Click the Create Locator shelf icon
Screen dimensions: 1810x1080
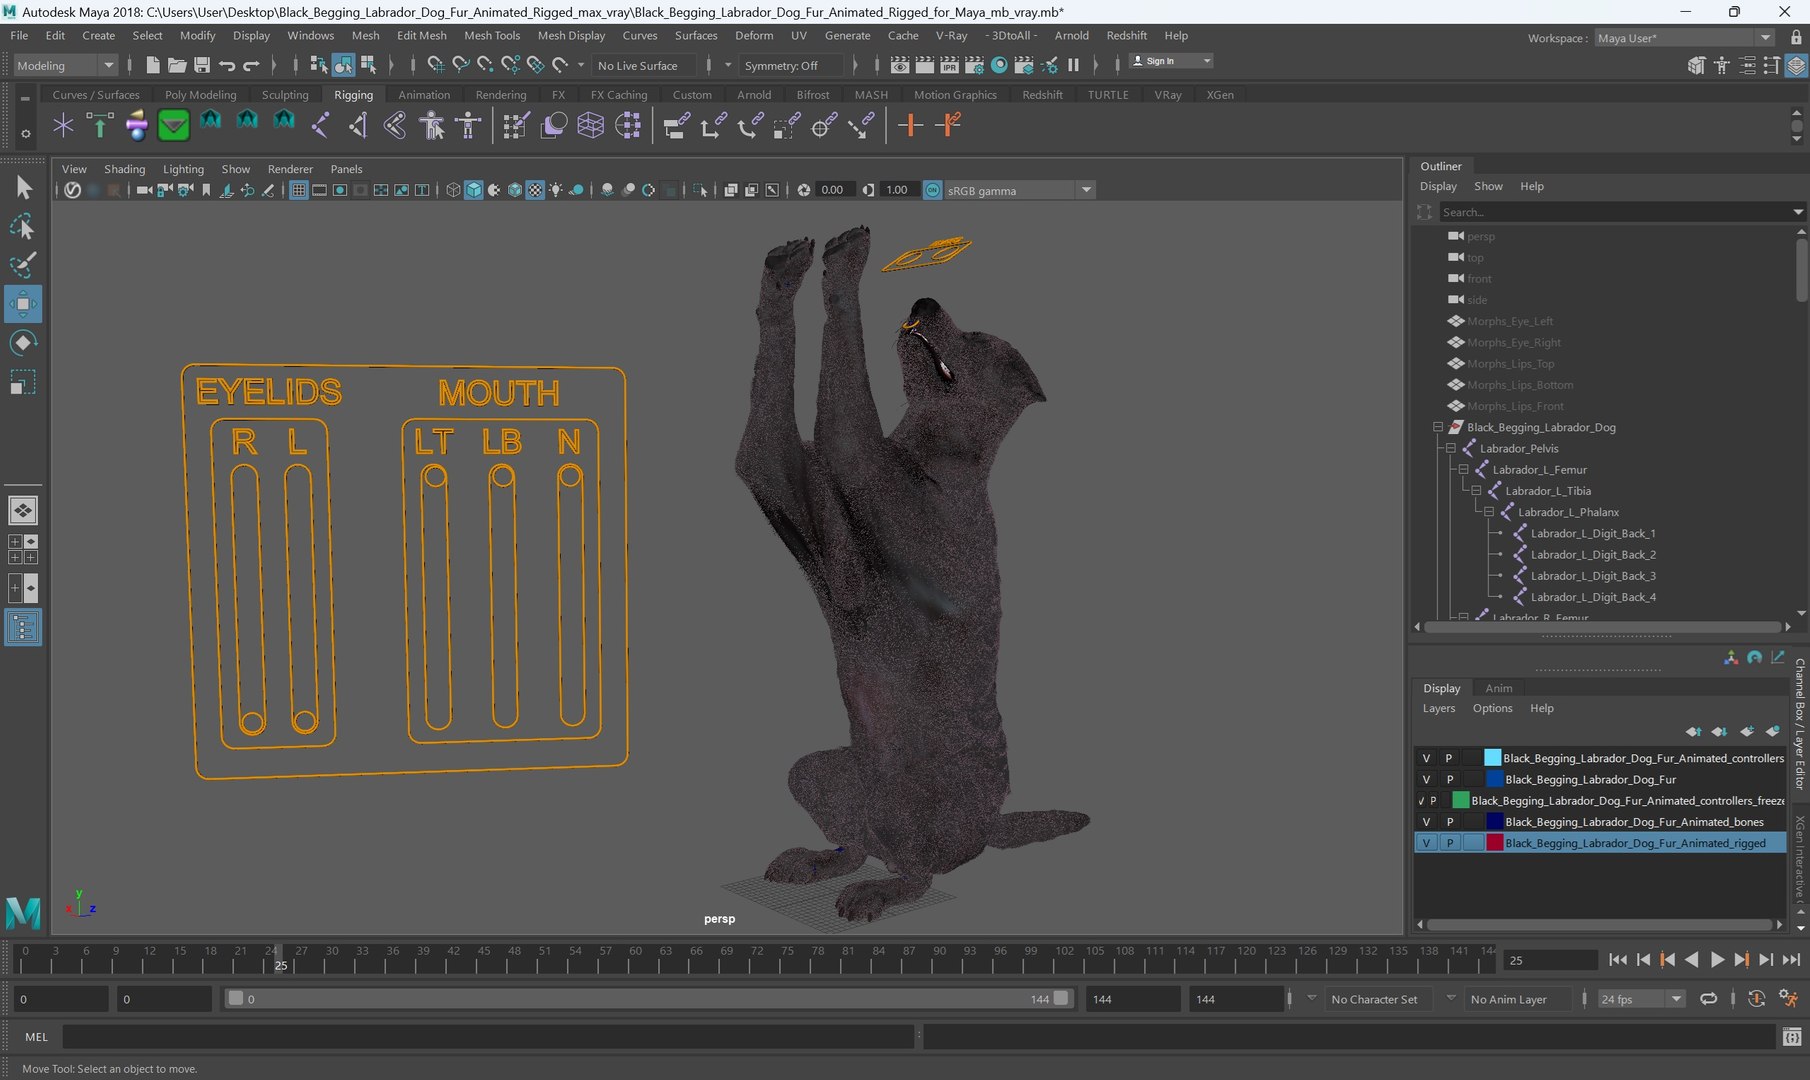tap(63, 126)
